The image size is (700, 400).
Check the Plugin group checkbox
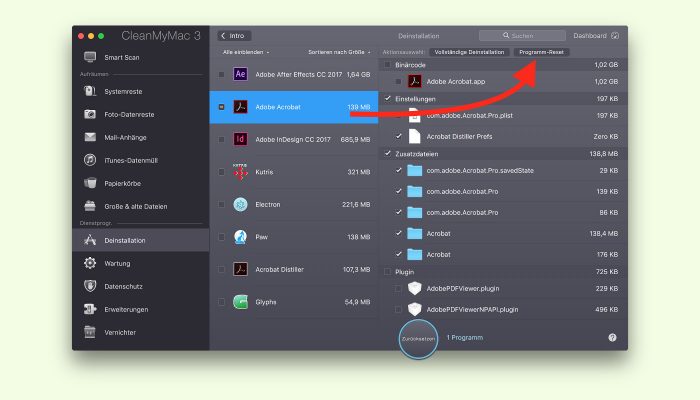387,271
